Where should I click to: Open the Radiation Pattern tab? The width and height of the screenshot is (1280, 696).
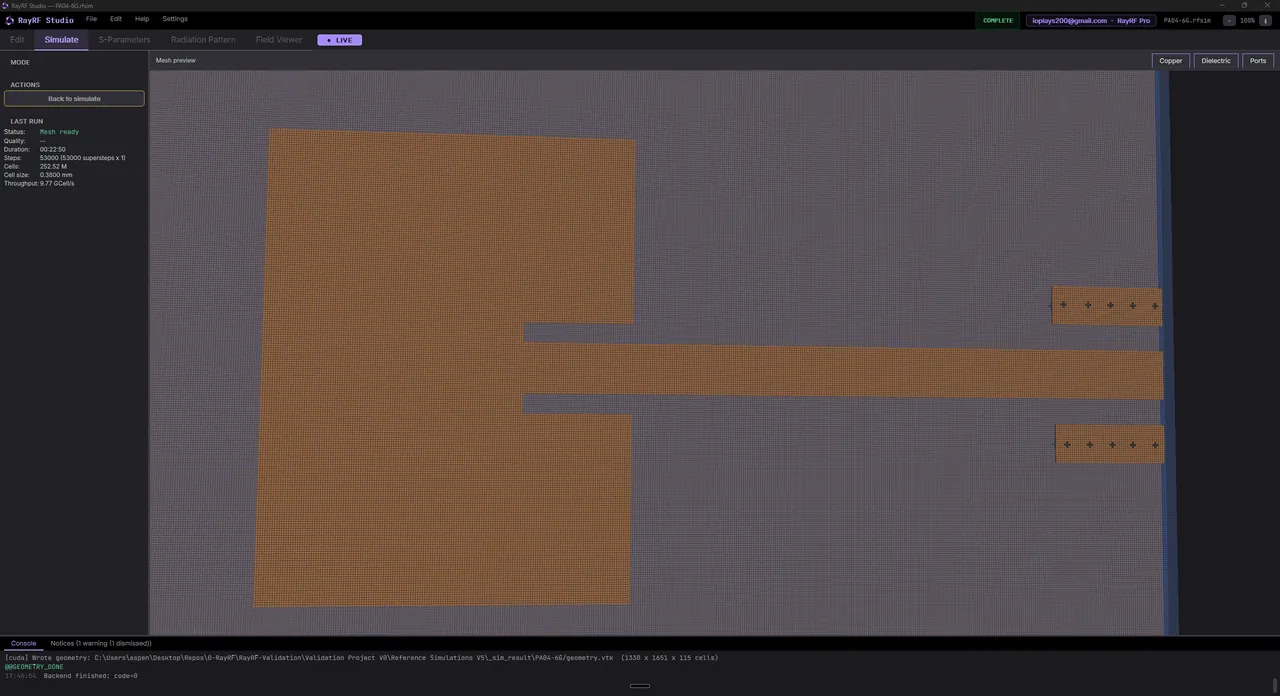203,40
